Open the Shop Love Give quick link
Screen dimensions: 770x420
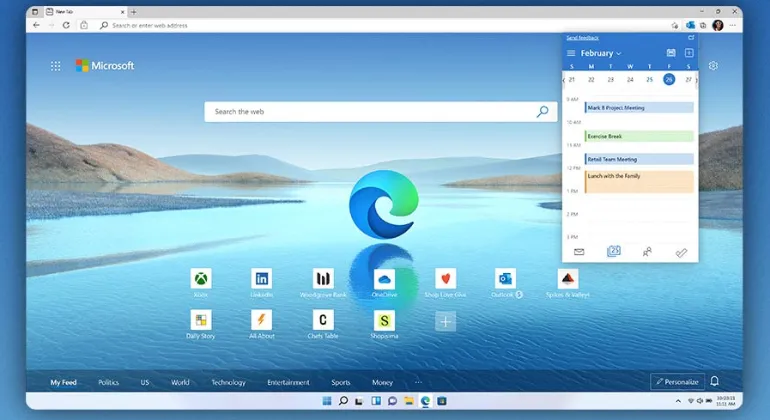445,279
